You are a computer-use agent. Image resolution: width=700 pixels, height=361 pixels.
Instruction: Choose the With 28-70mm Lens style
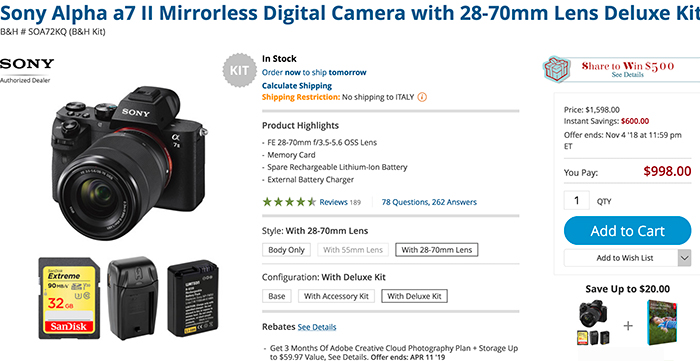coord(437,250)
